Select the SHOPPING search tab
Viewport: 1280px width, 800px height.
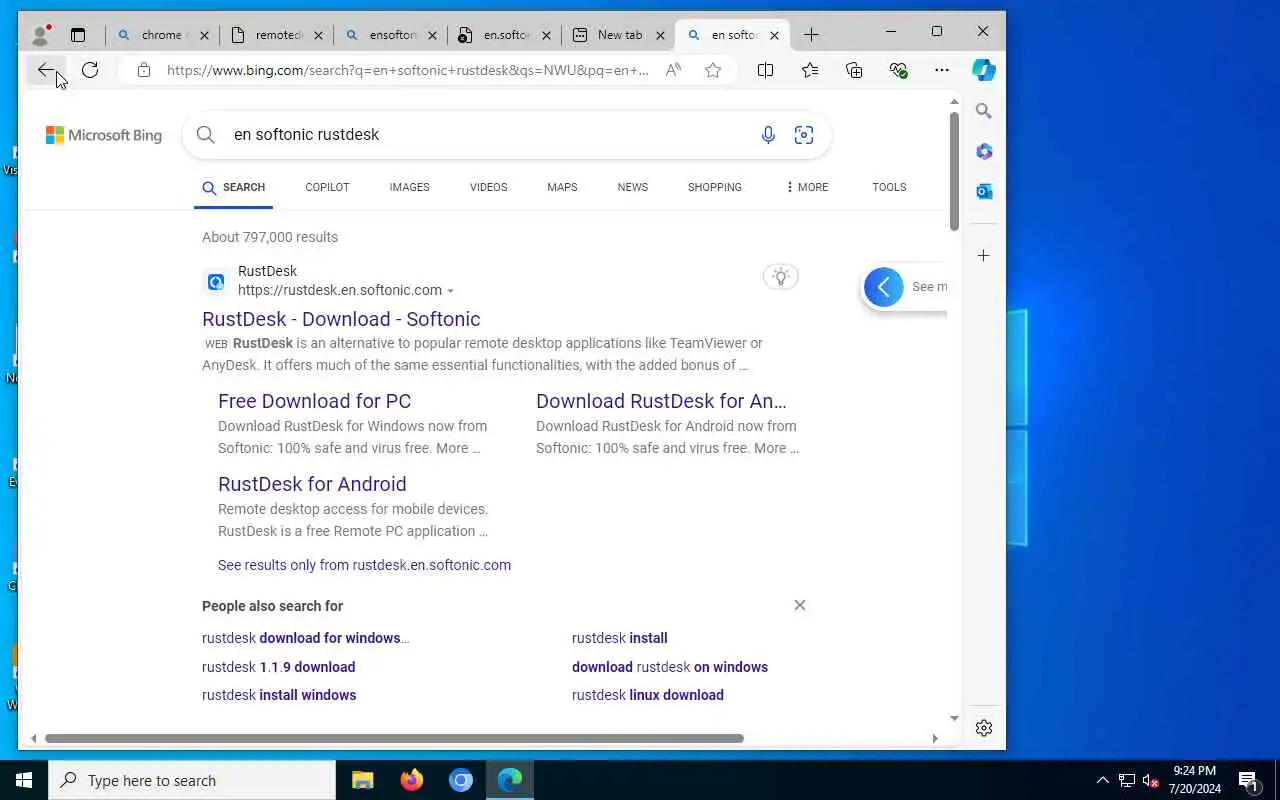[714, 187]
